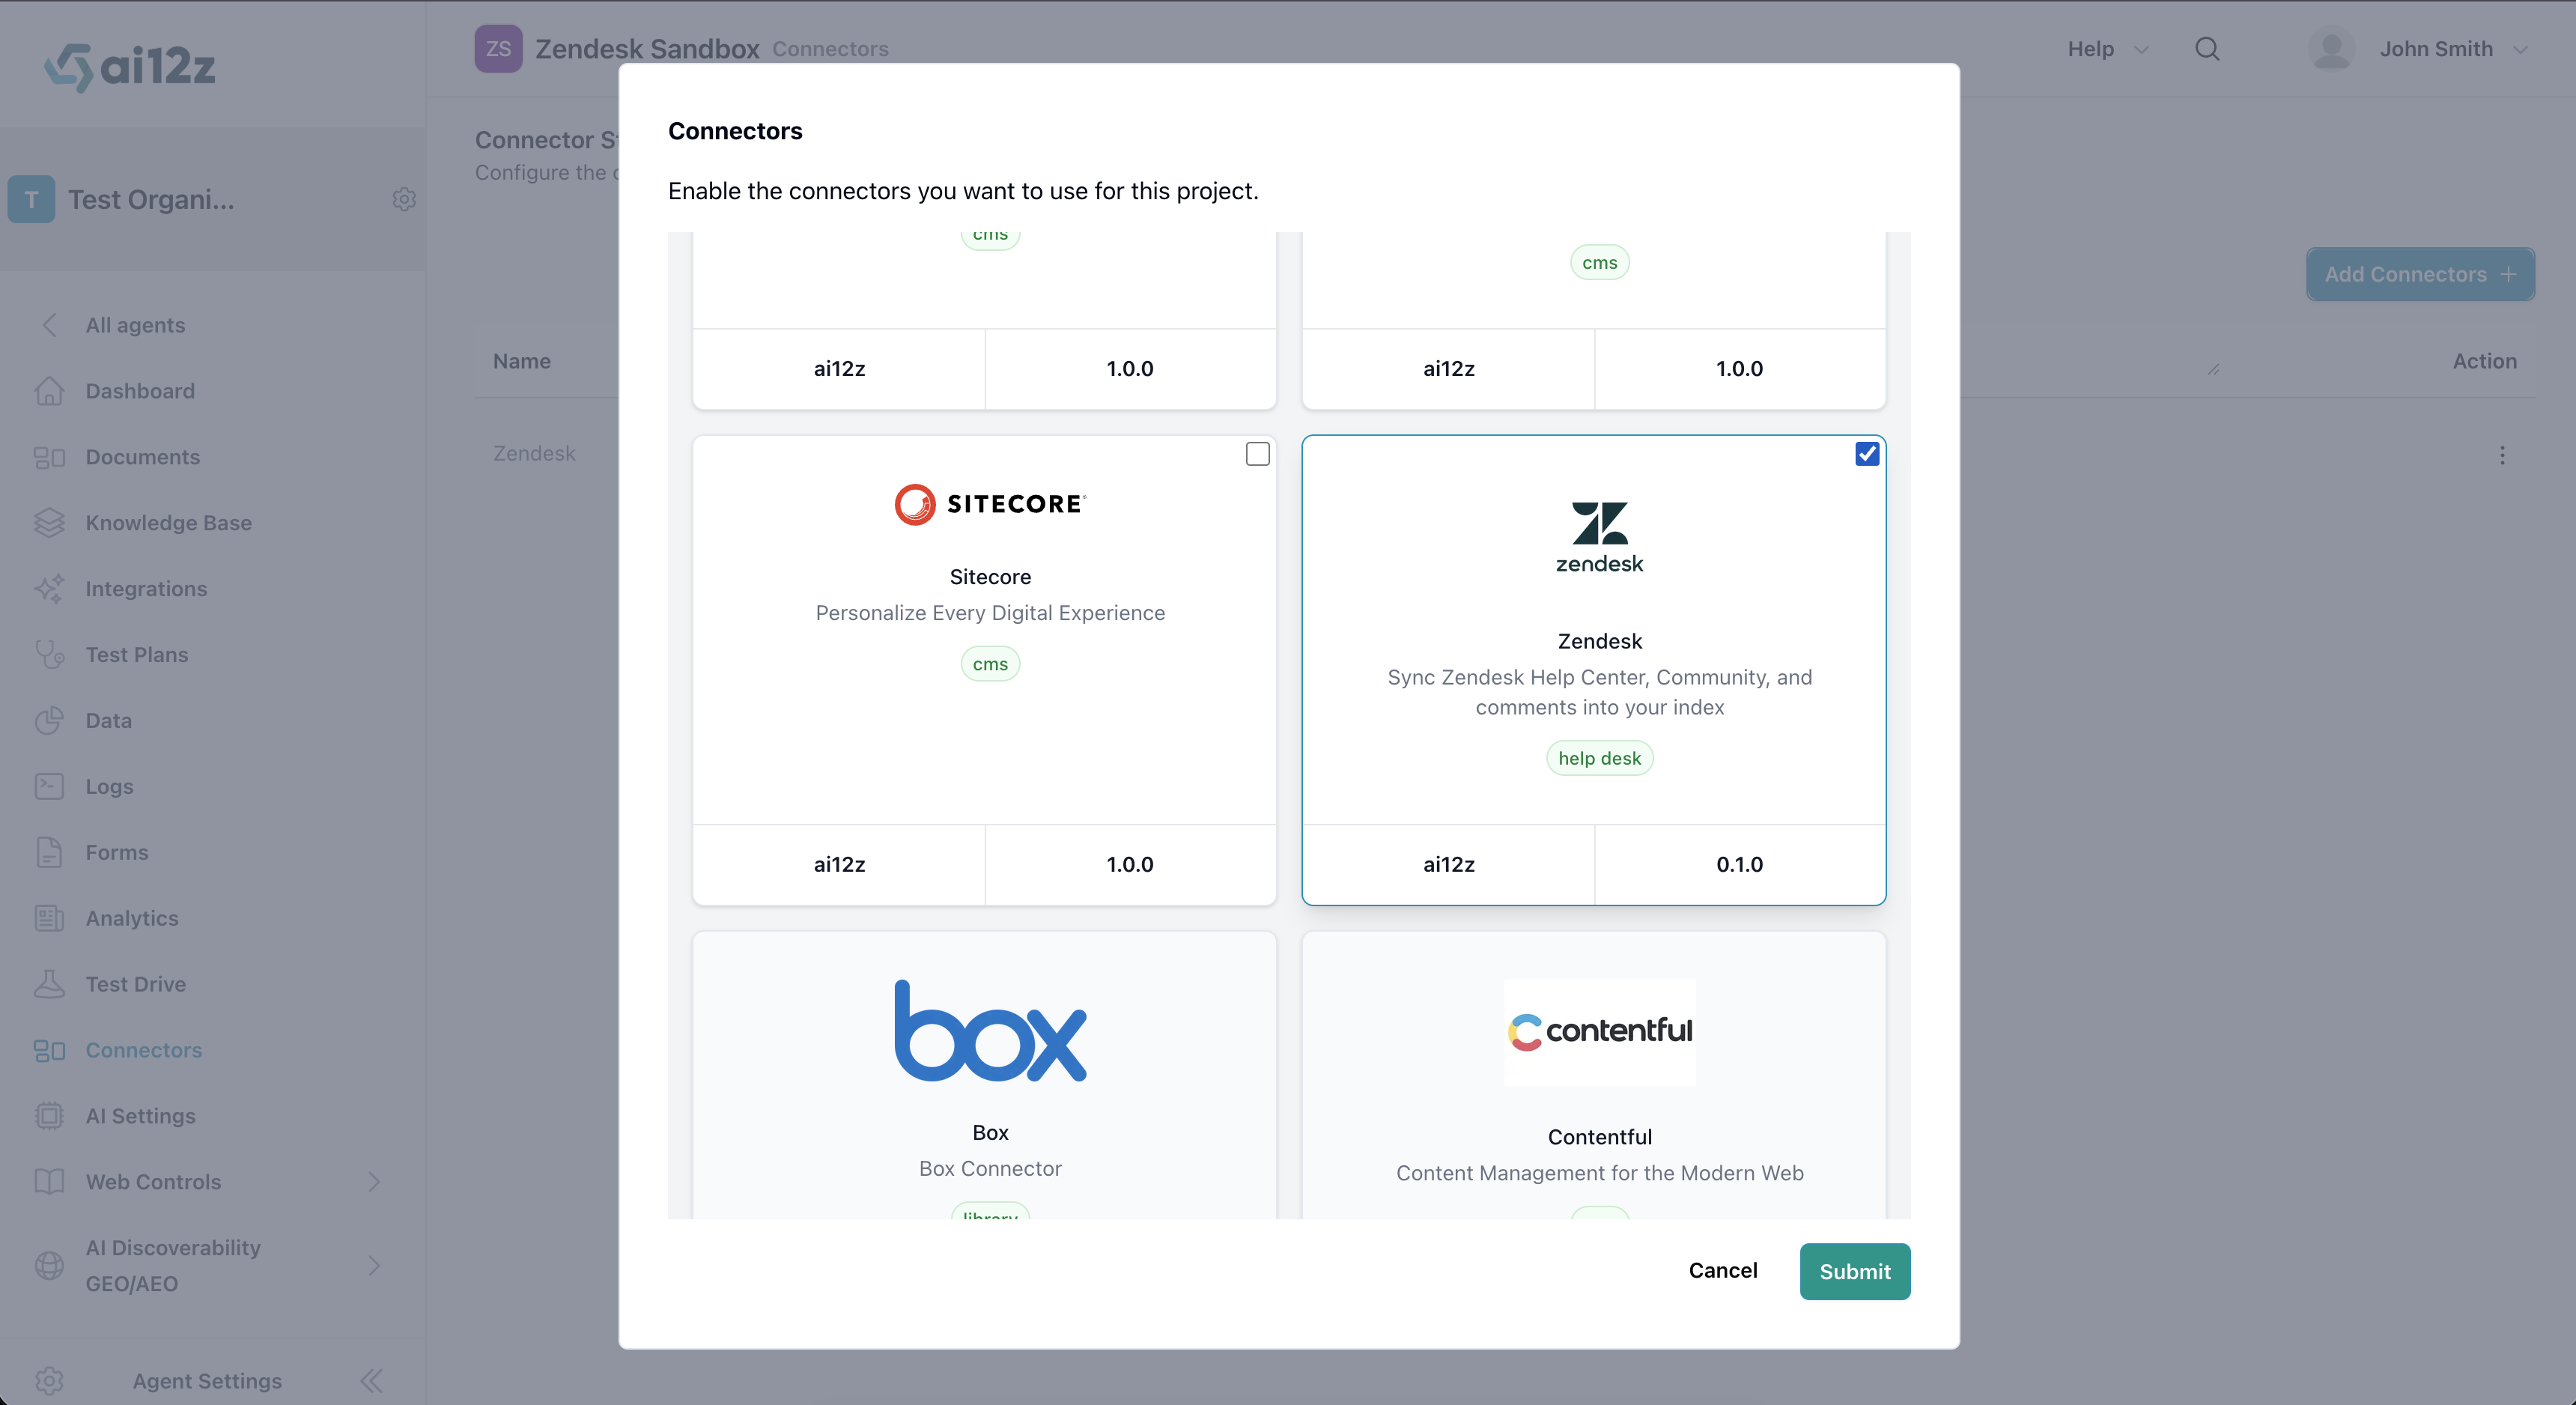
Task: Click the AI Settings chip icon
Action: [49, 1116]
